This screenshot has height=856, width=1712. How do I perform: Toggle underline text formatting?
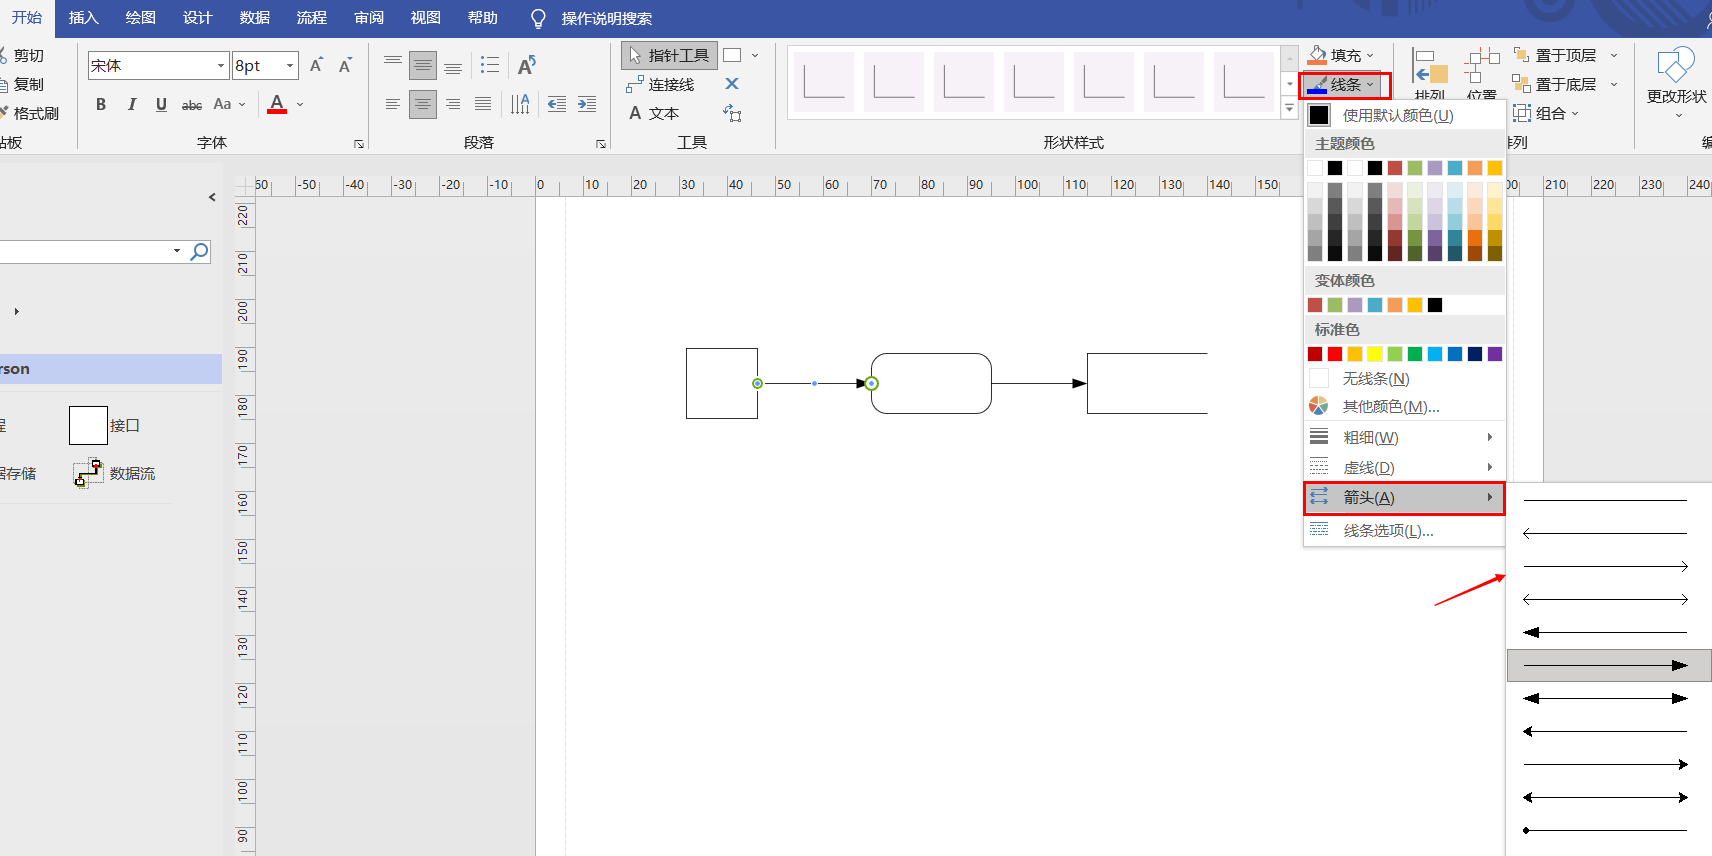[x=161, y=104]
